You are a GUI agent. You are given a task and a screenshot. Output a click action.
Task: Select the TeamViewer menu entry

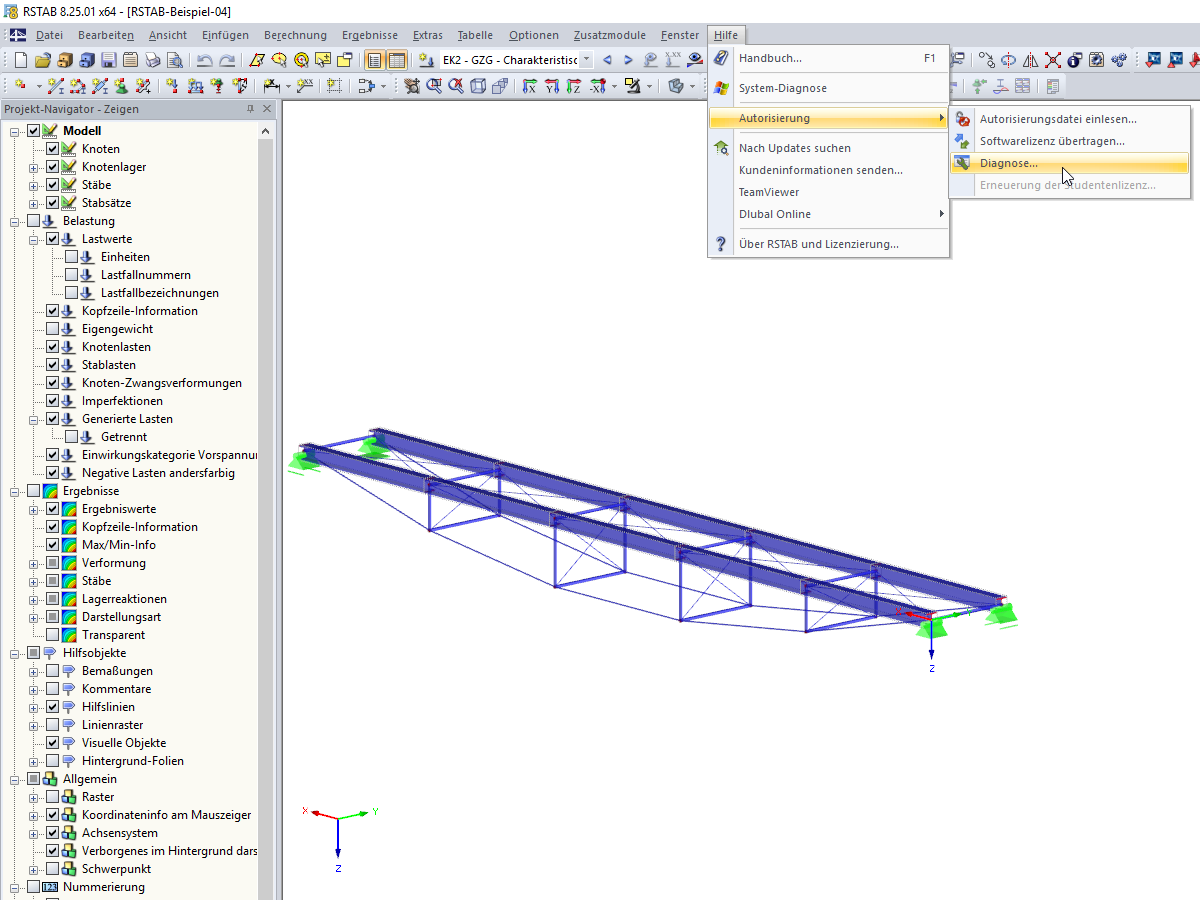[829, 192]
